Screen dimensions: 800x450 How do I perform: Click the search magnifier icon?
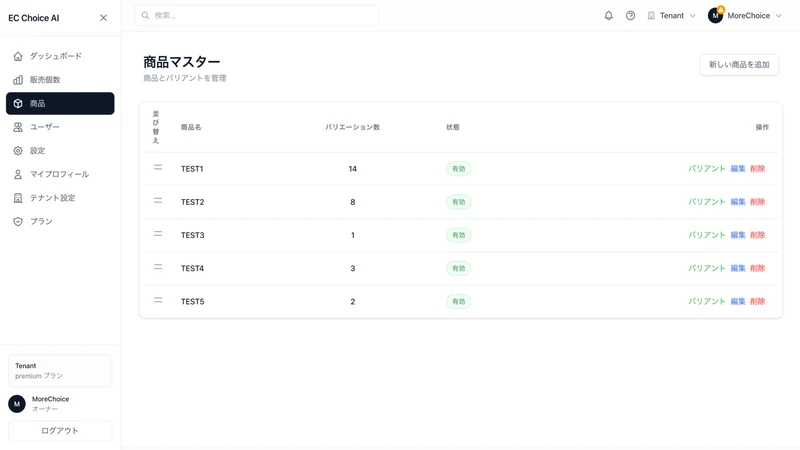[x=145, y=15]
